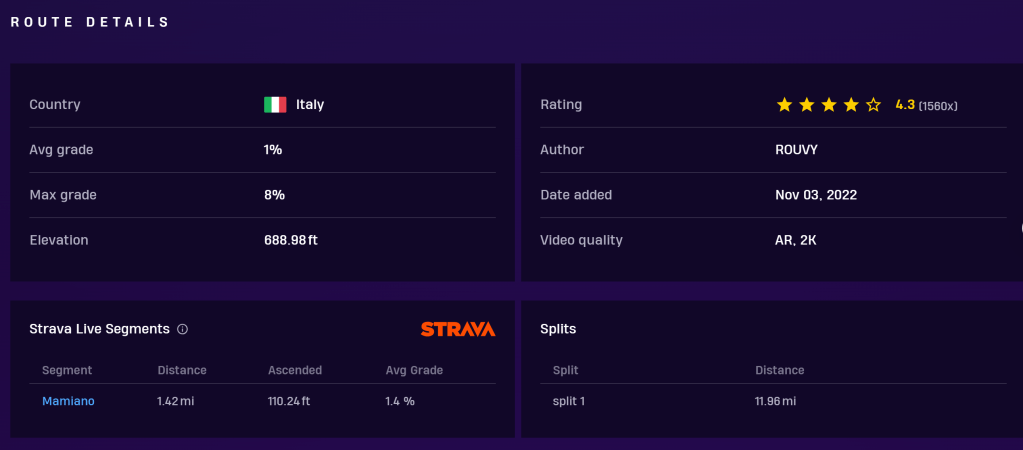The image size is (1023, 450).
Task: Click the Route Details heading
Action: coord(90,22)
